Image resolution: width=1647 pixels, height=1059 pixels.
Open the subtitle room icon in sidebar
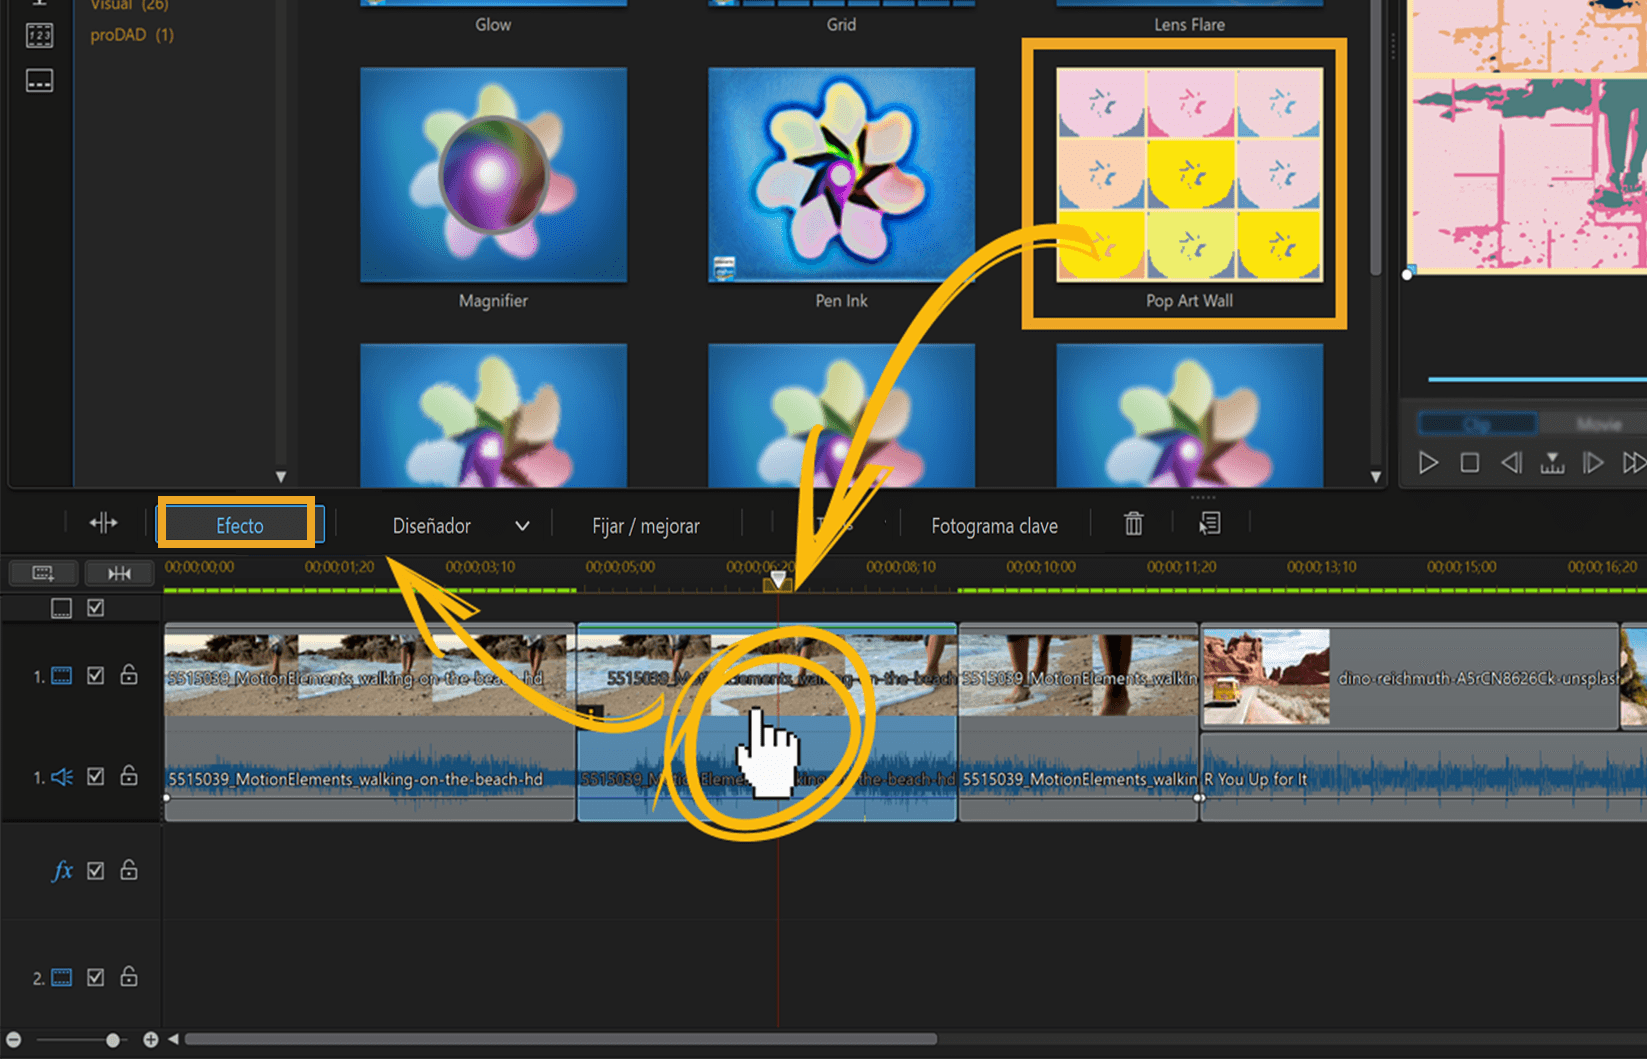39,81
